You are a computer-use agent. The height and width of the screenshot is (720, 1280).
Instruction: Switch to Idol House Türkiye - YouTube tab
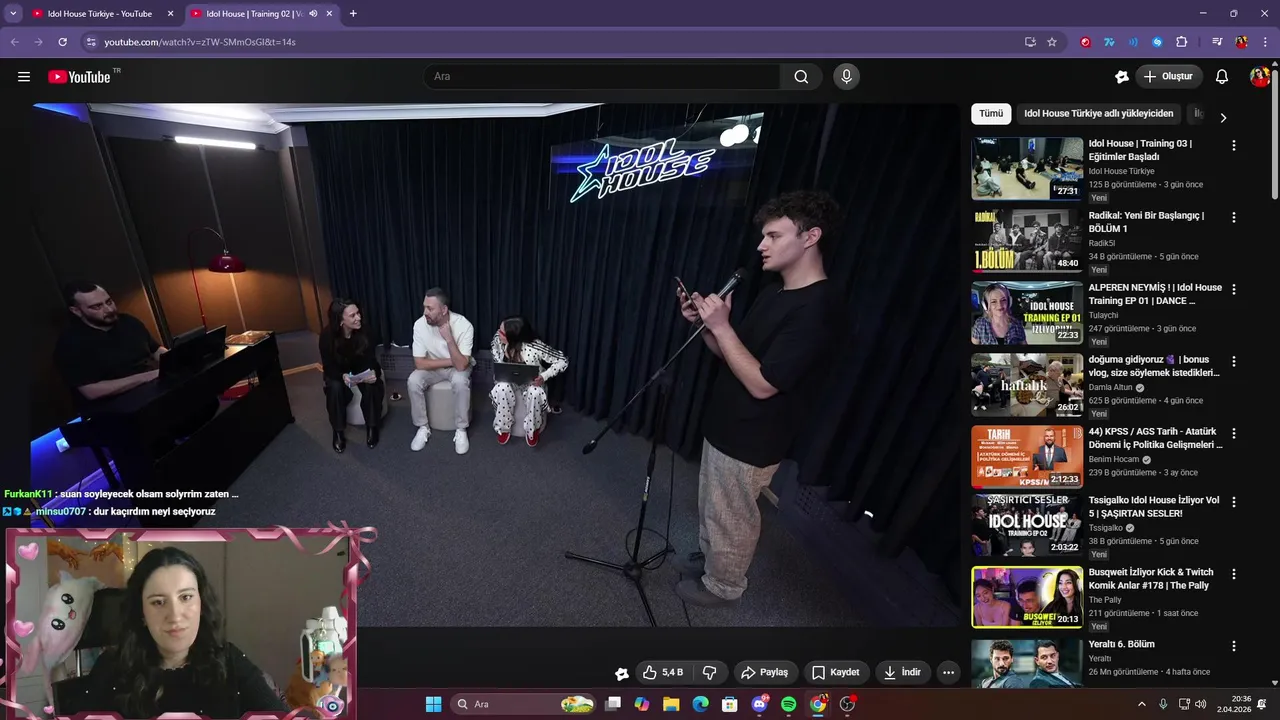click(102, 14)
